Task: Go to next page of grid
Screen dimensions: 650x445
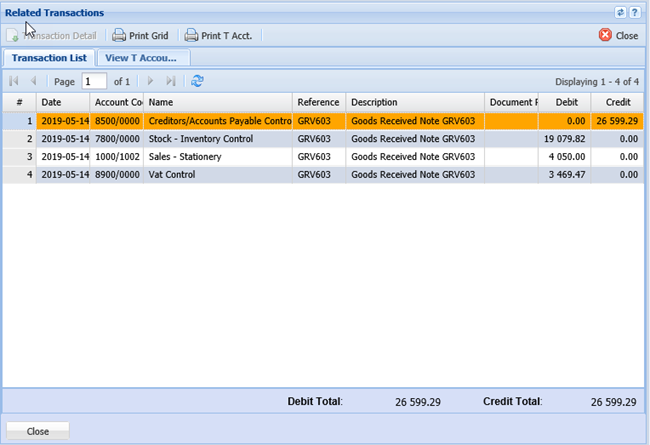Action: [151, 81]
